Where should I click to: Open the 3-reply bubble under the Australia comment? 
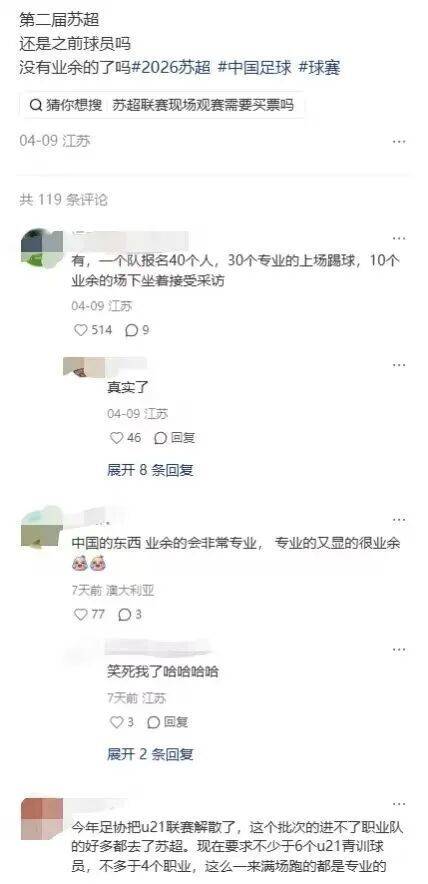(125, 615)
